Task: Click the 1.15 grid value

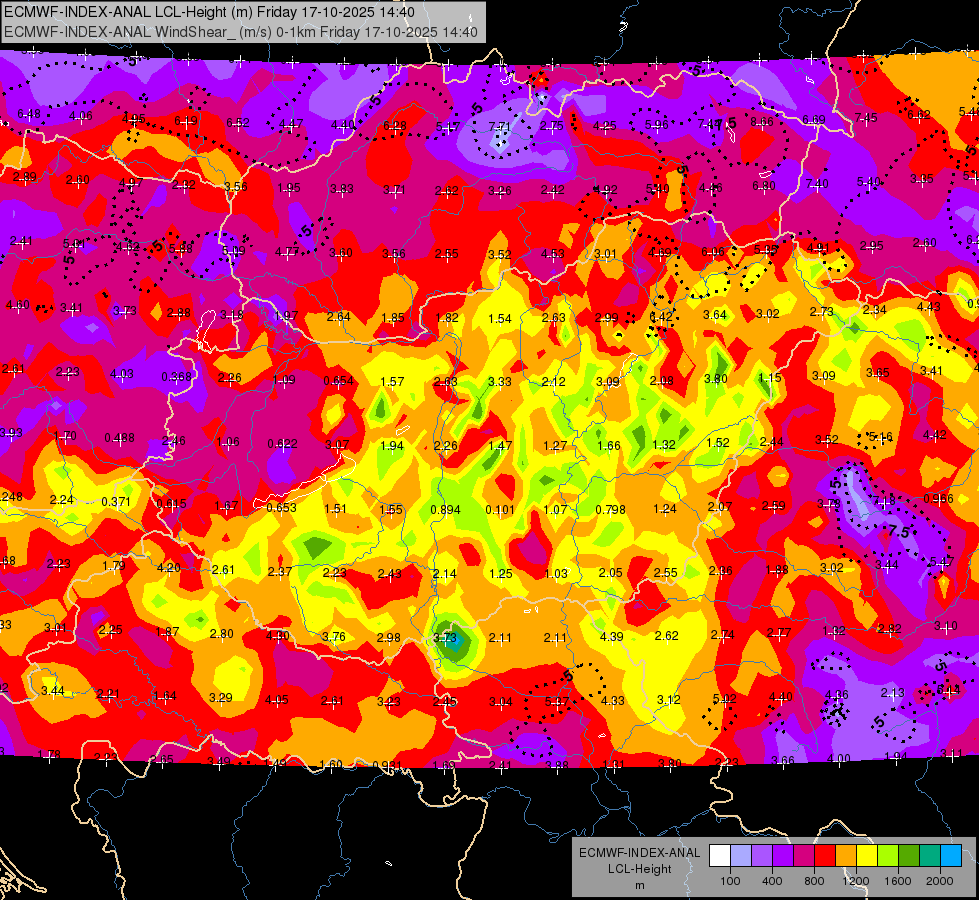Action: click(x=770, y=378)
